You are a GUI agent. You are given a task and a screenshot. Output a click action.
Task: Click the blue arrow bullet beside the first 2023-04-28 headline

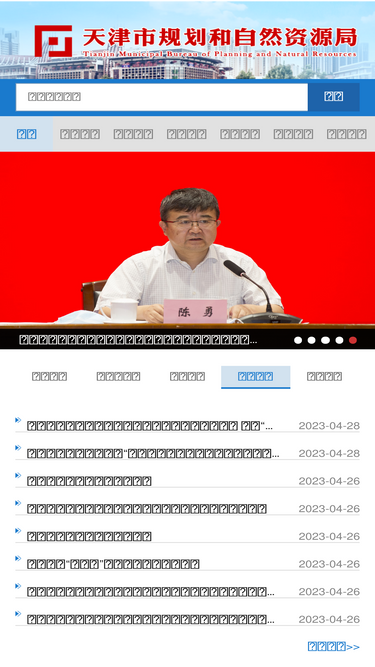pyautogui.click(x=18, y=420)
